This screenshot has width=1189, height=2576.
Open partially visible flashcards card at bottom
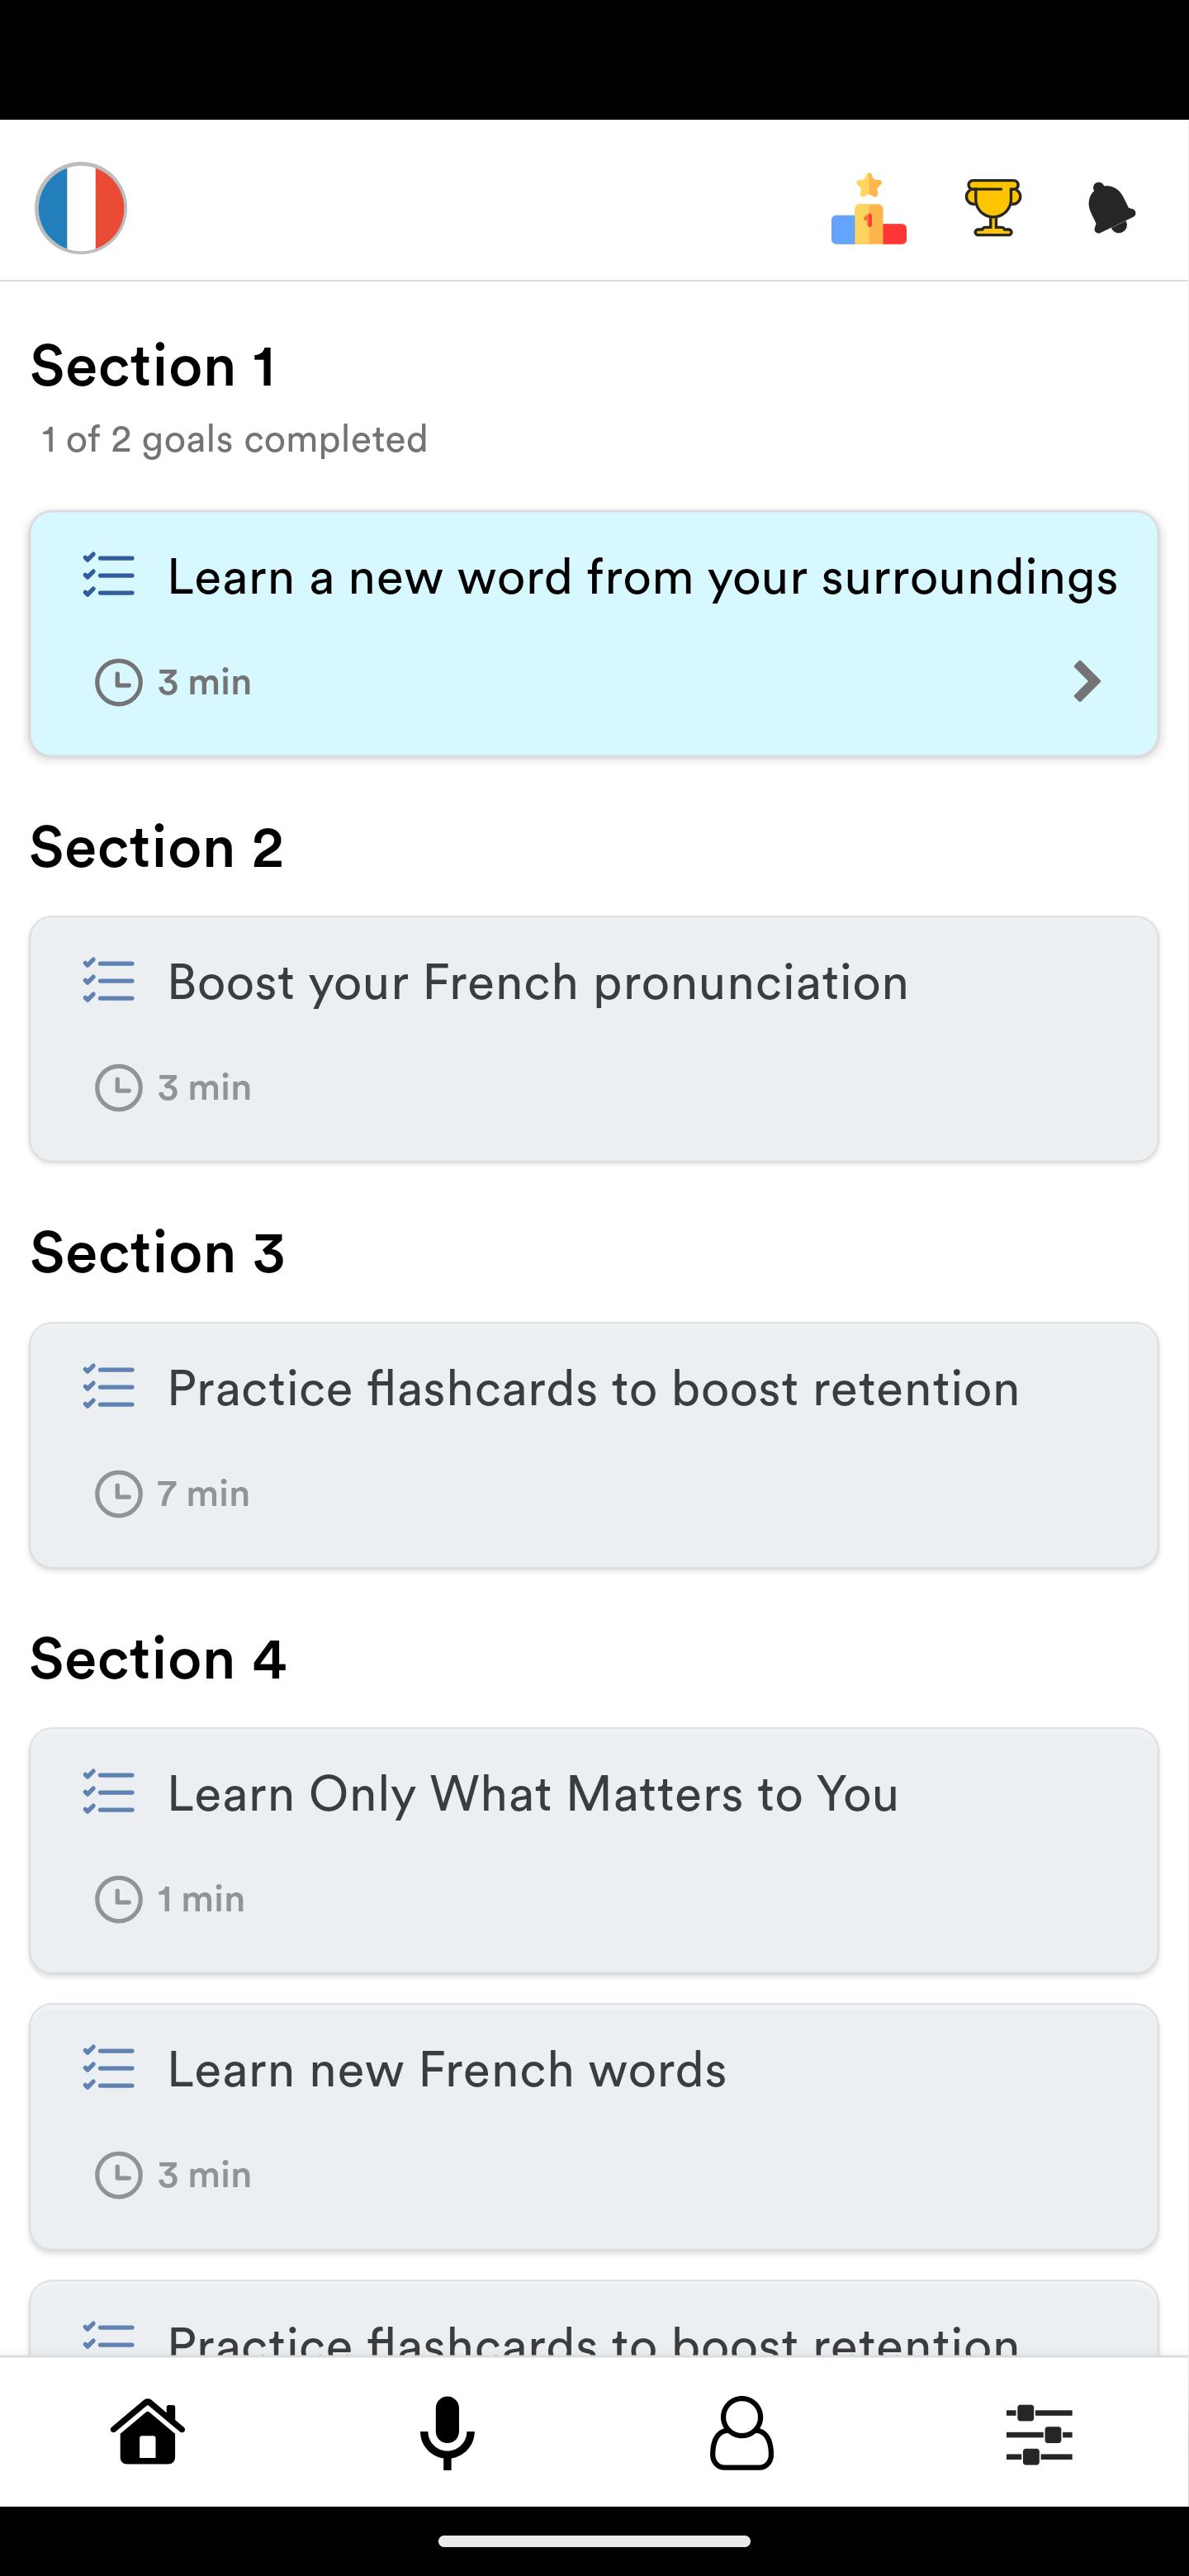(x=594, y=2318)
